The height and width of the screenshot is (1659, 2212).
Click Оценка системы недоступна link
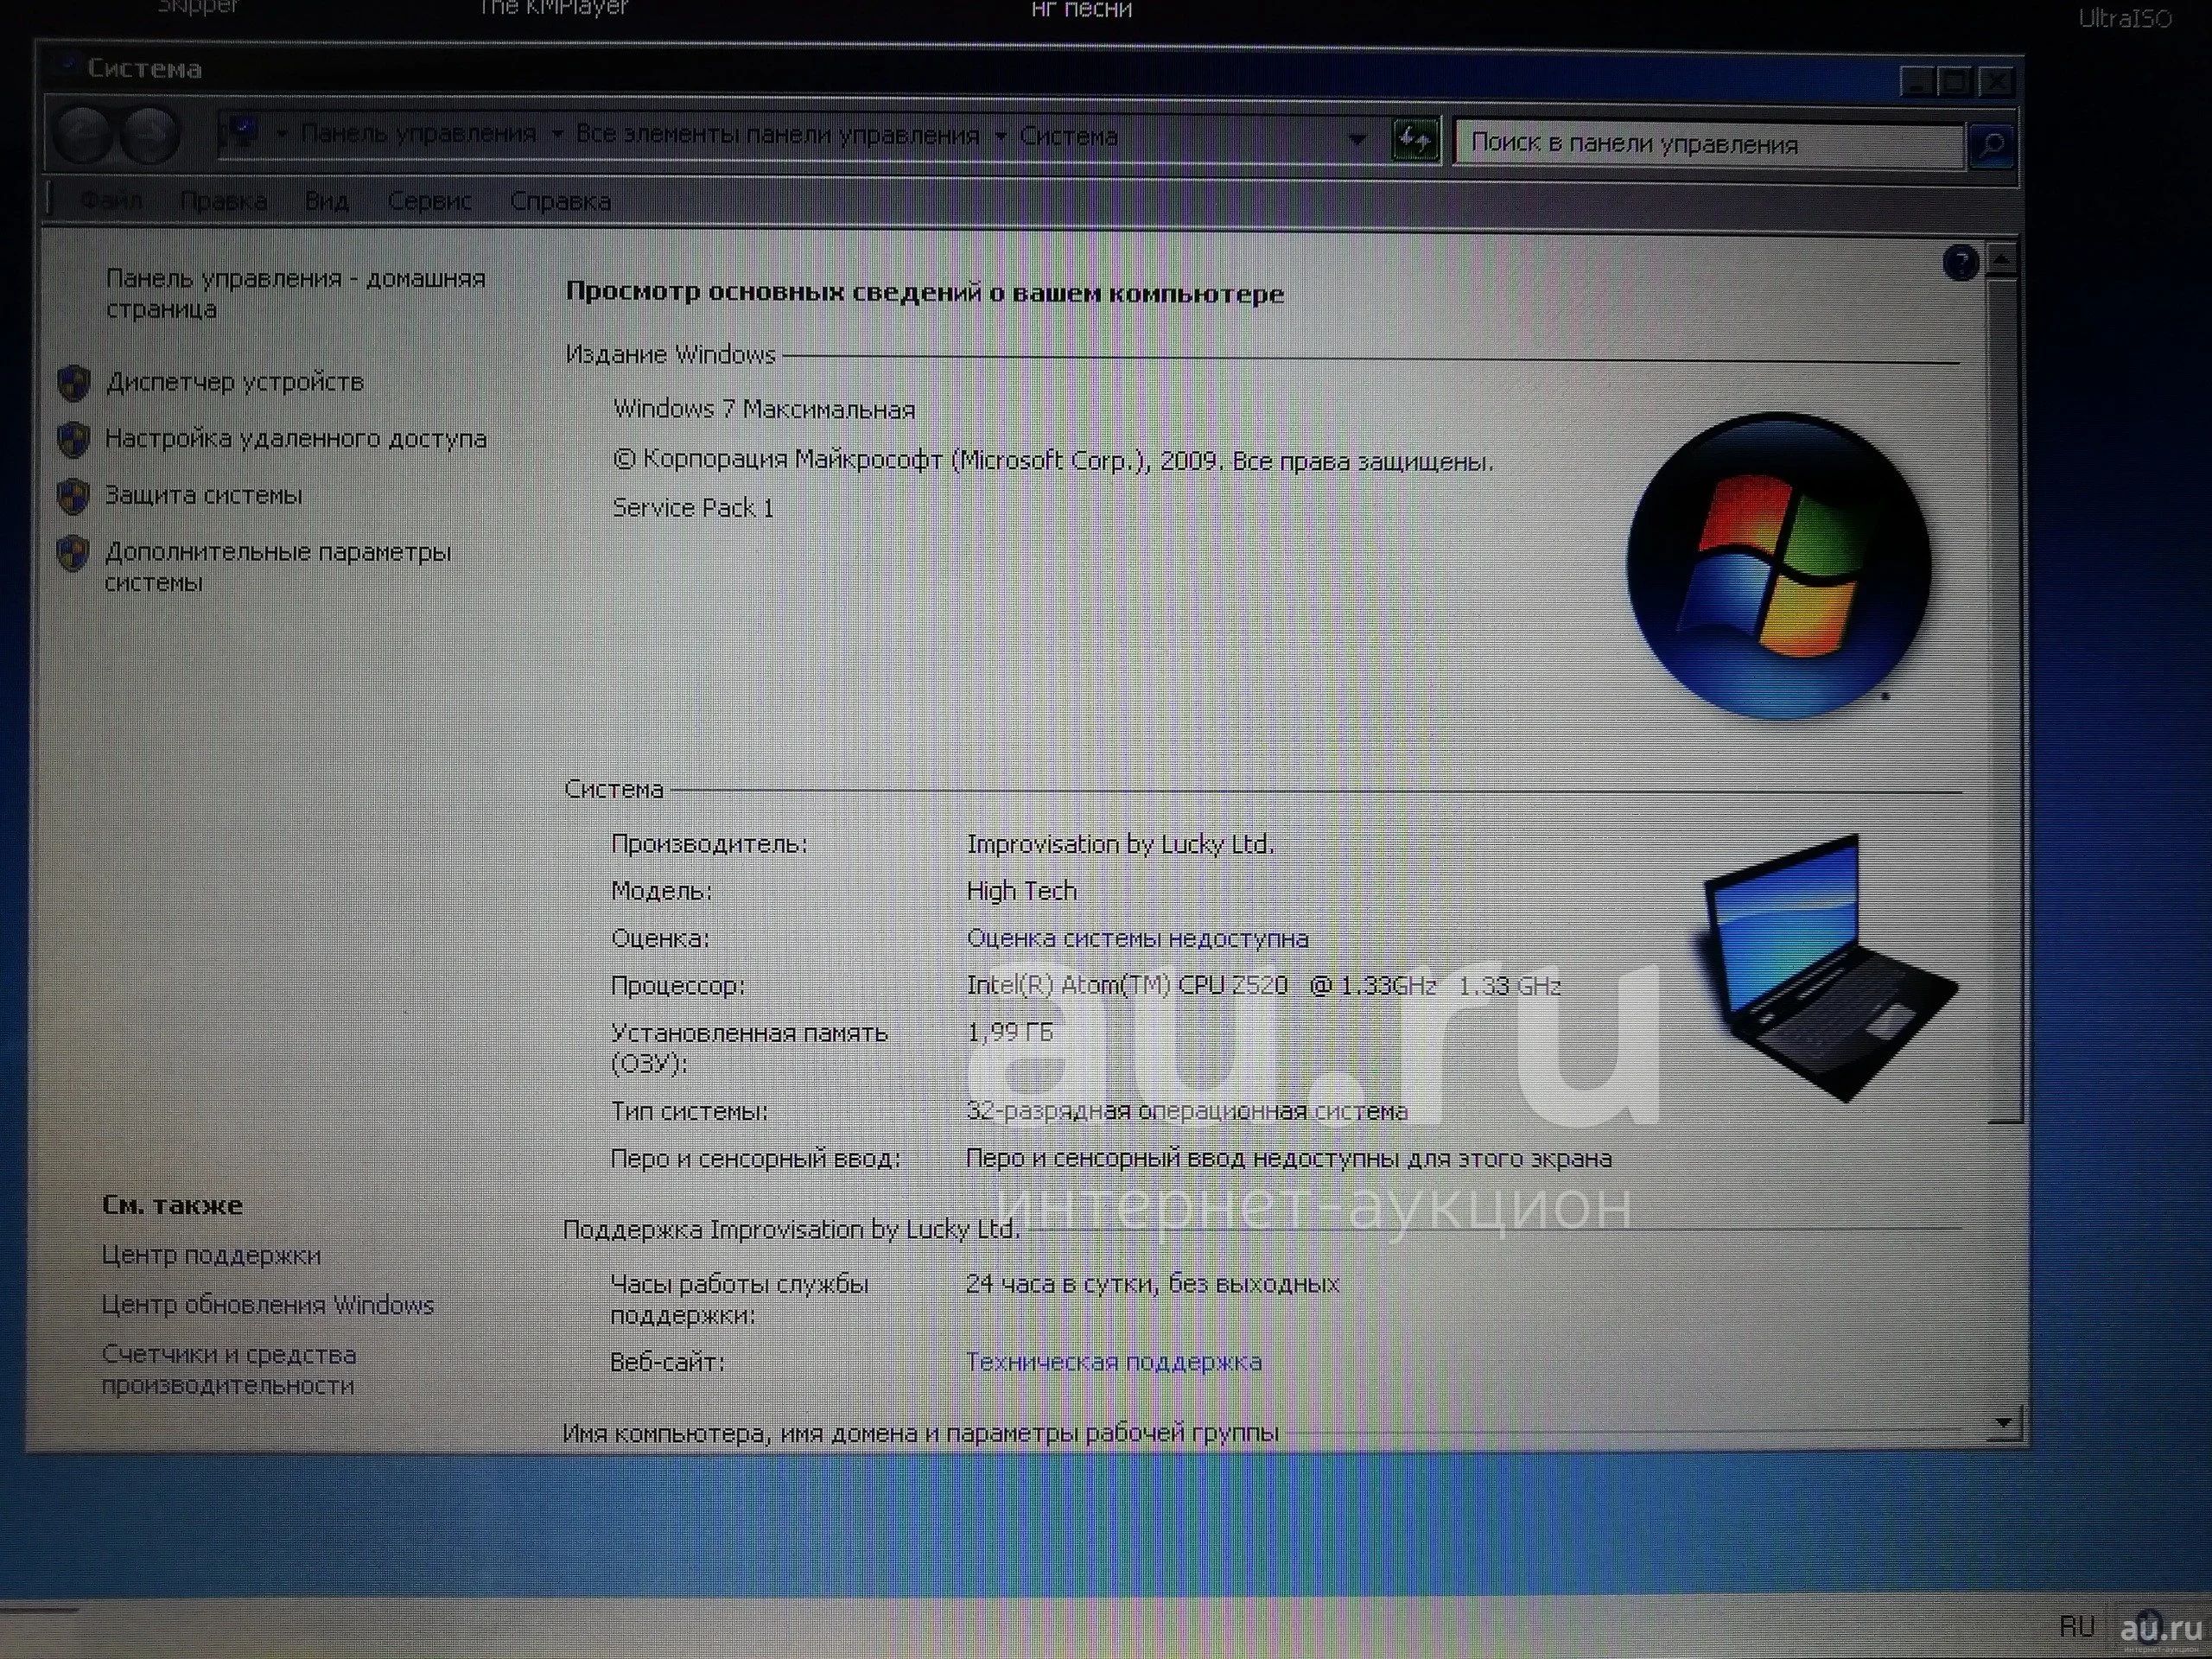tap(1137, 938)
